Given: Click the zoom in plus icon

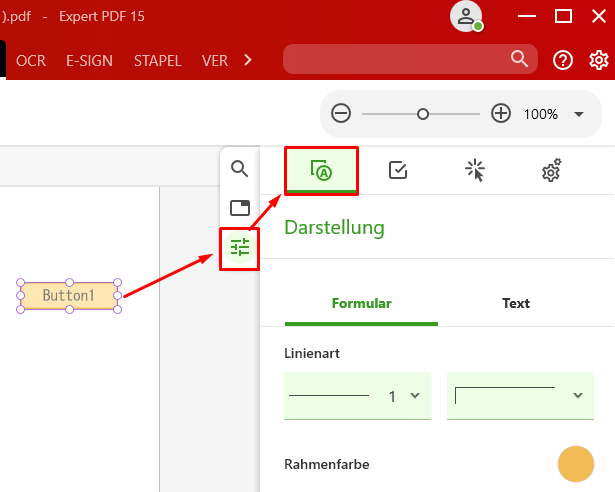Looking at the screenshot, I should point(501,114).
